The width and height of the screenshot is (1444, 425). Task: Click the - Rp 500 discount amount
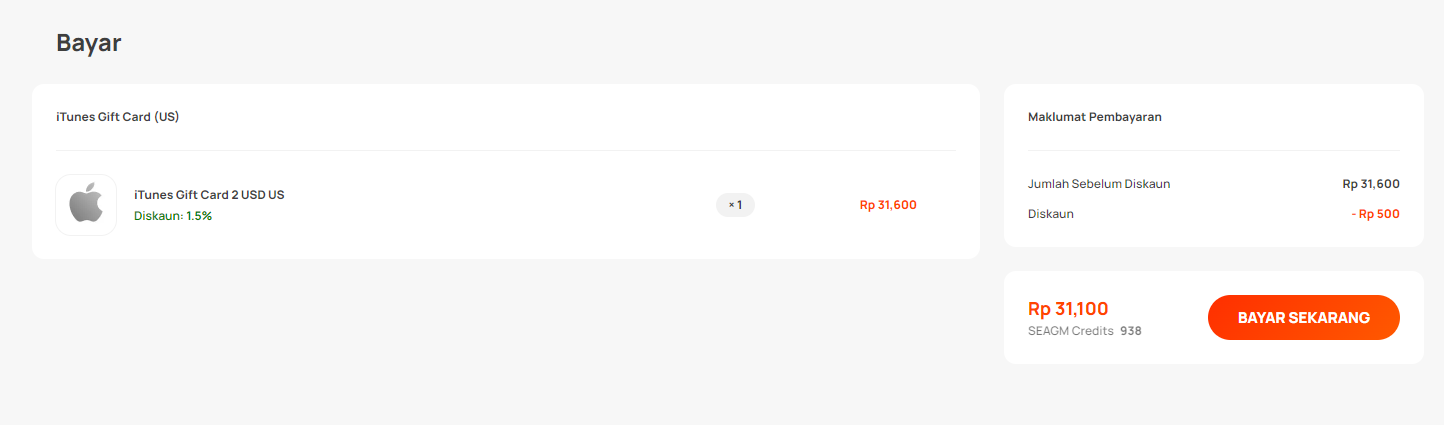(x=1375, y=214)
